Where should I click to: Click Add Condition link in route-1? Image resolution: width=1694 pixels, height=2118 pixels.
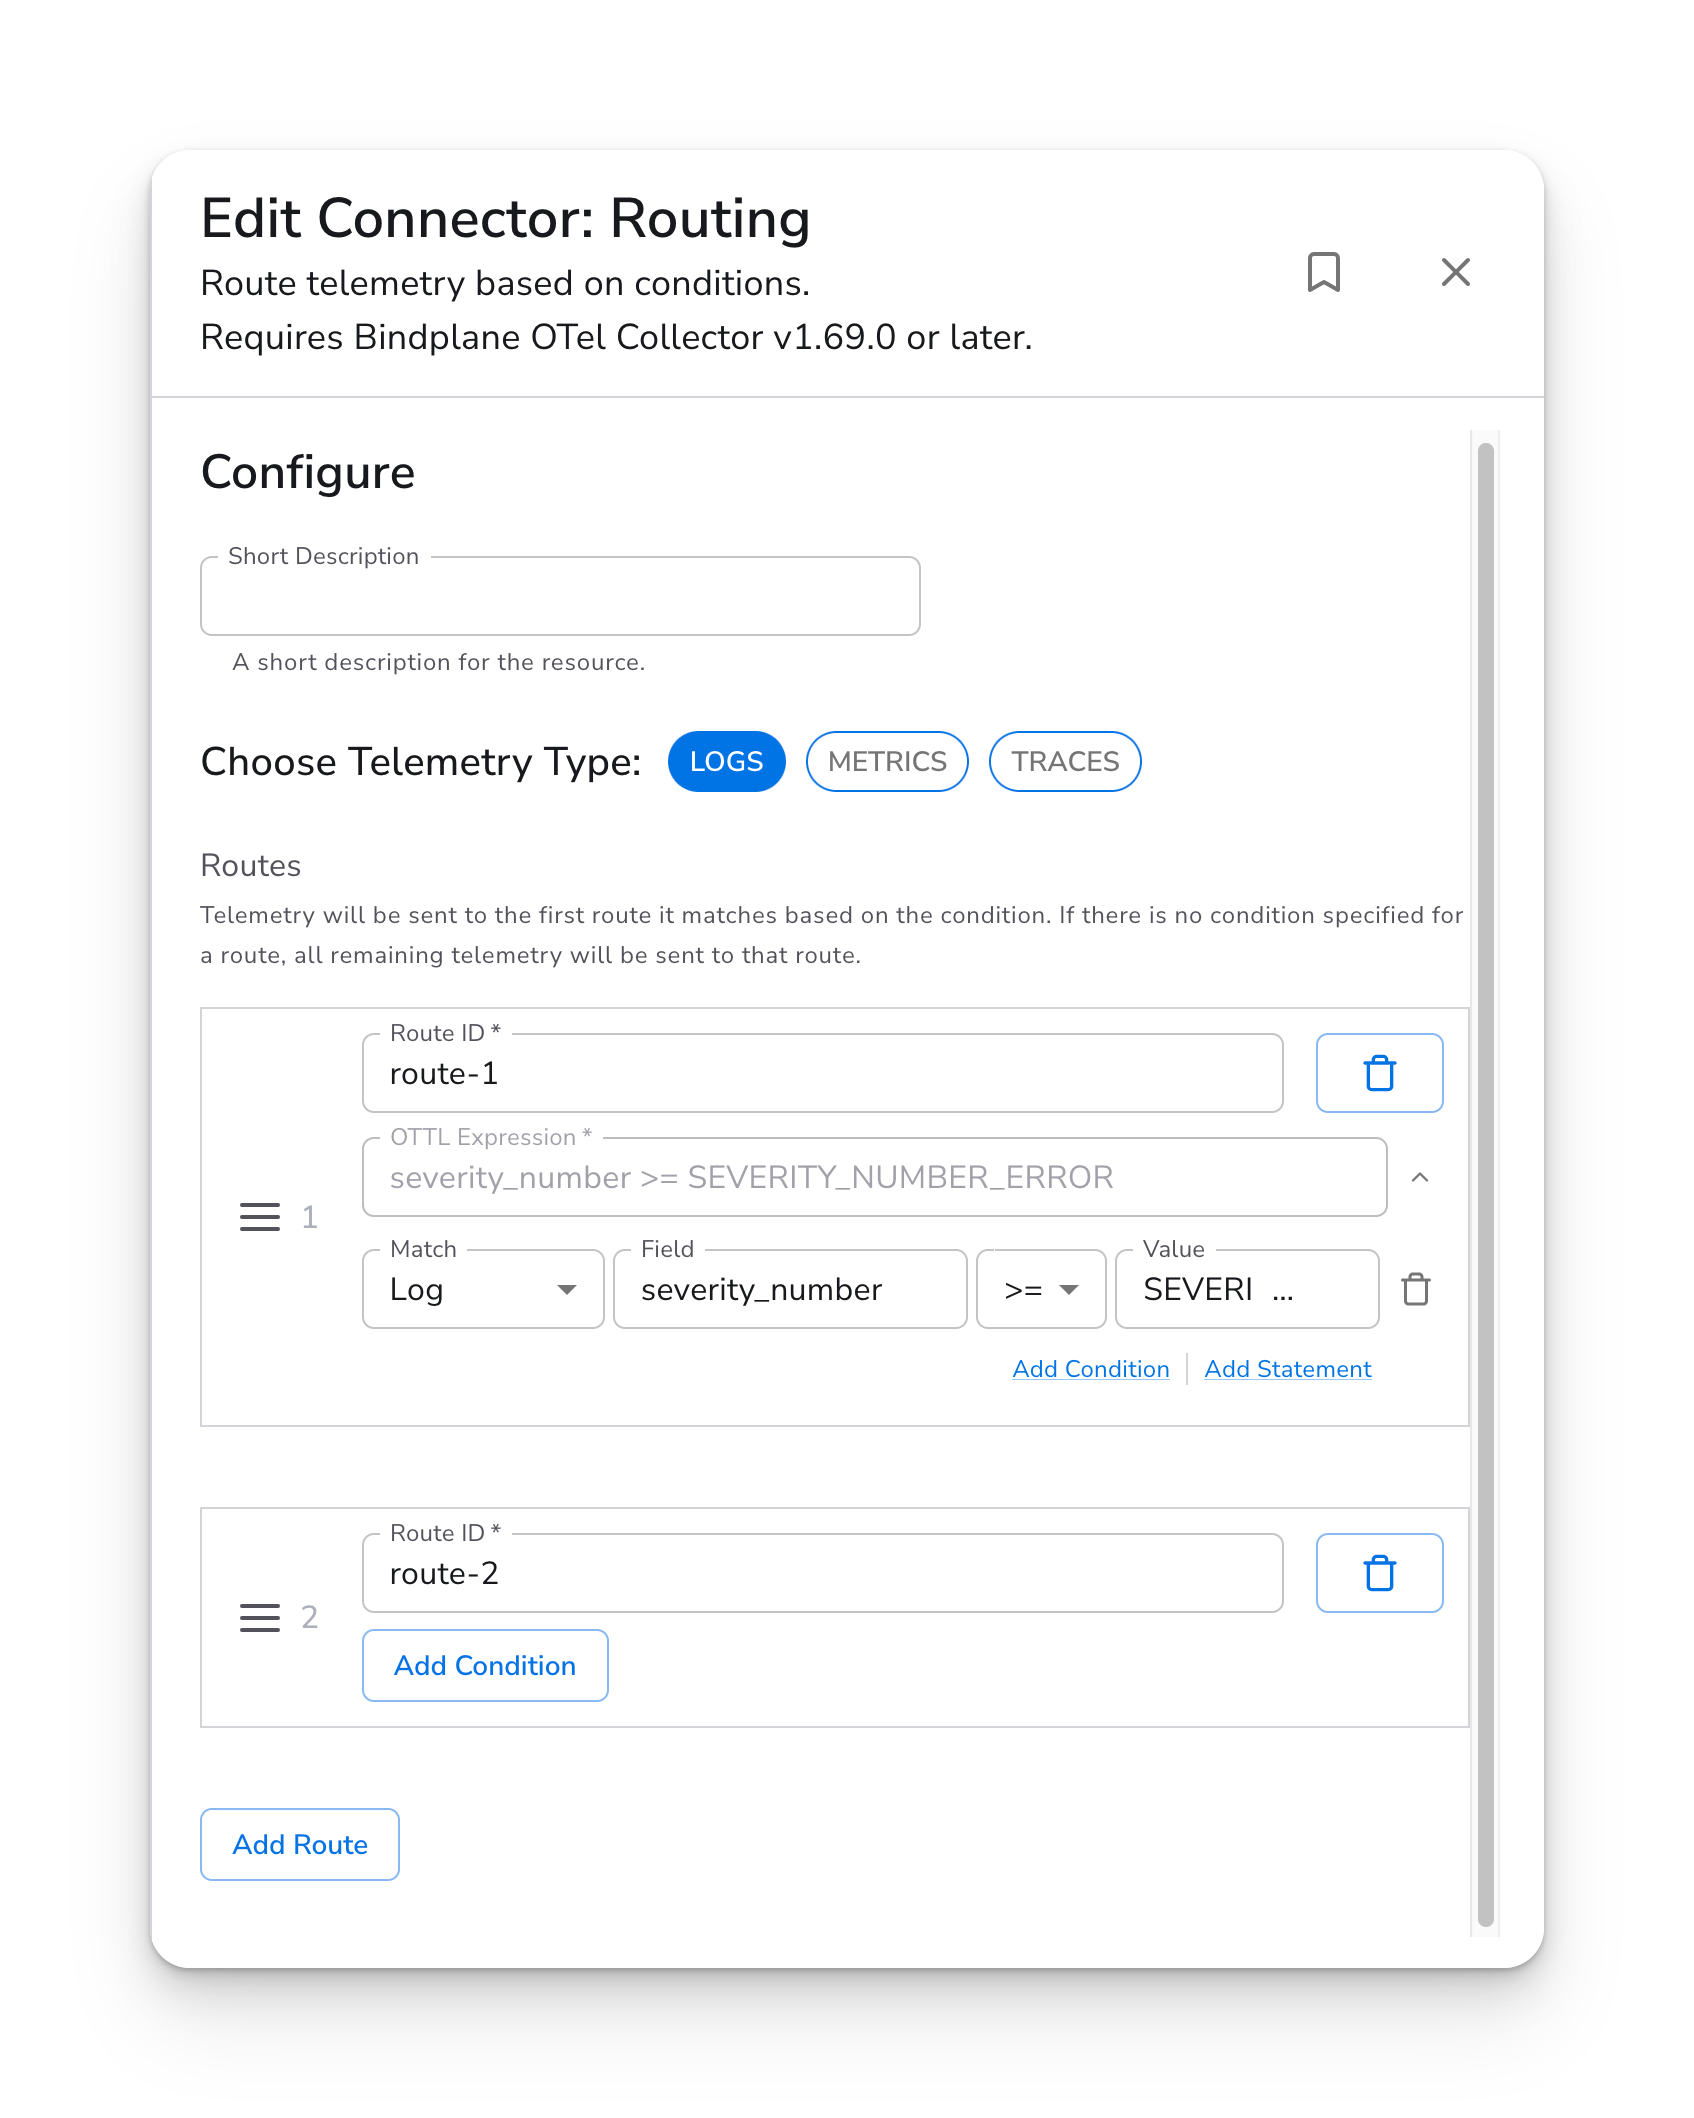pyautogui.click(x=1091, y=1369)
